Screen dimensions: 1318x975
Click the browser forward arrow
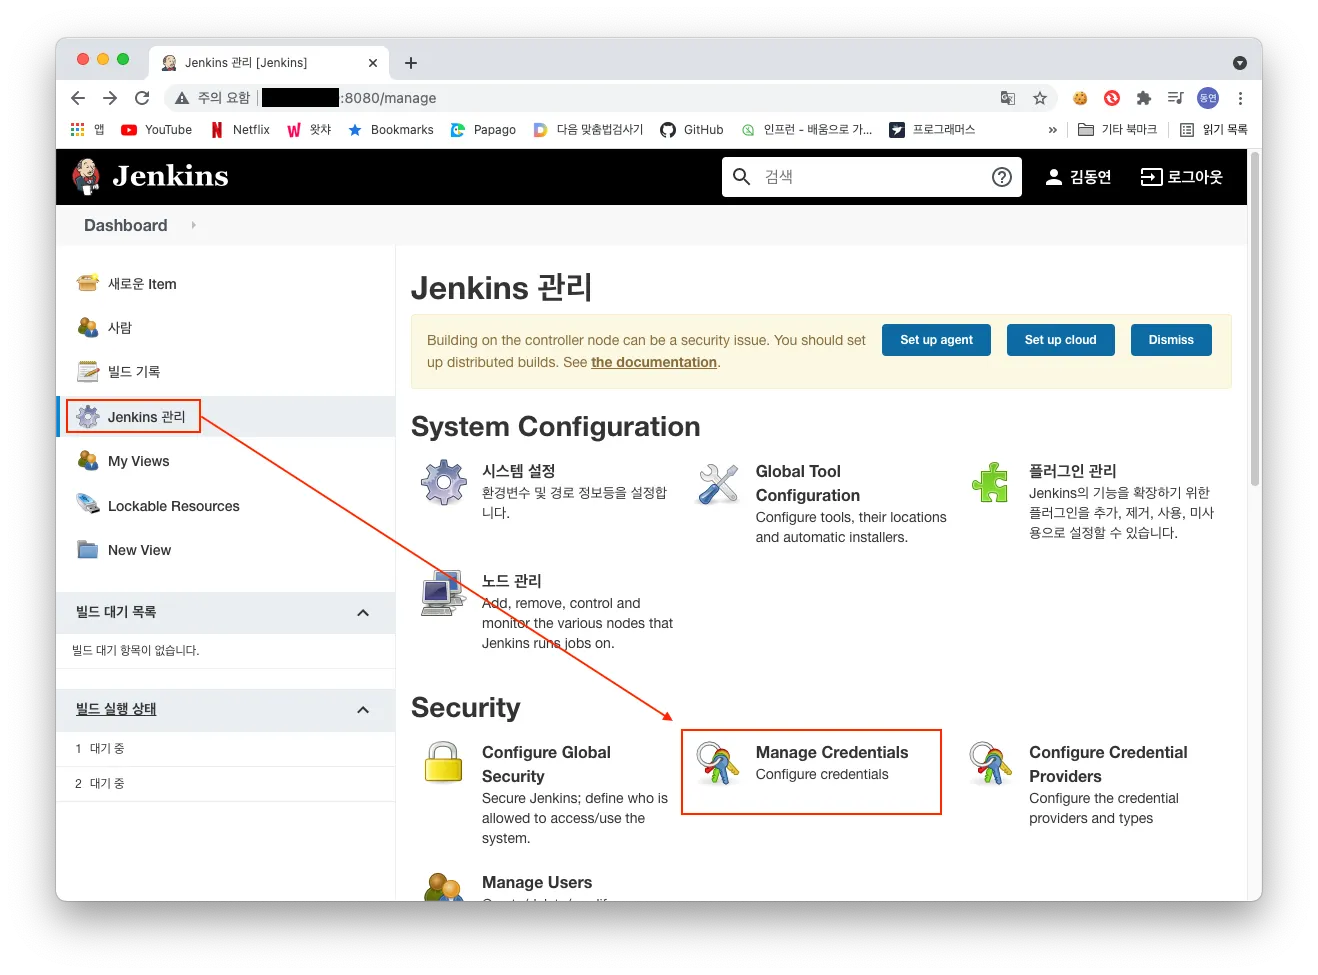coord(110,98)
